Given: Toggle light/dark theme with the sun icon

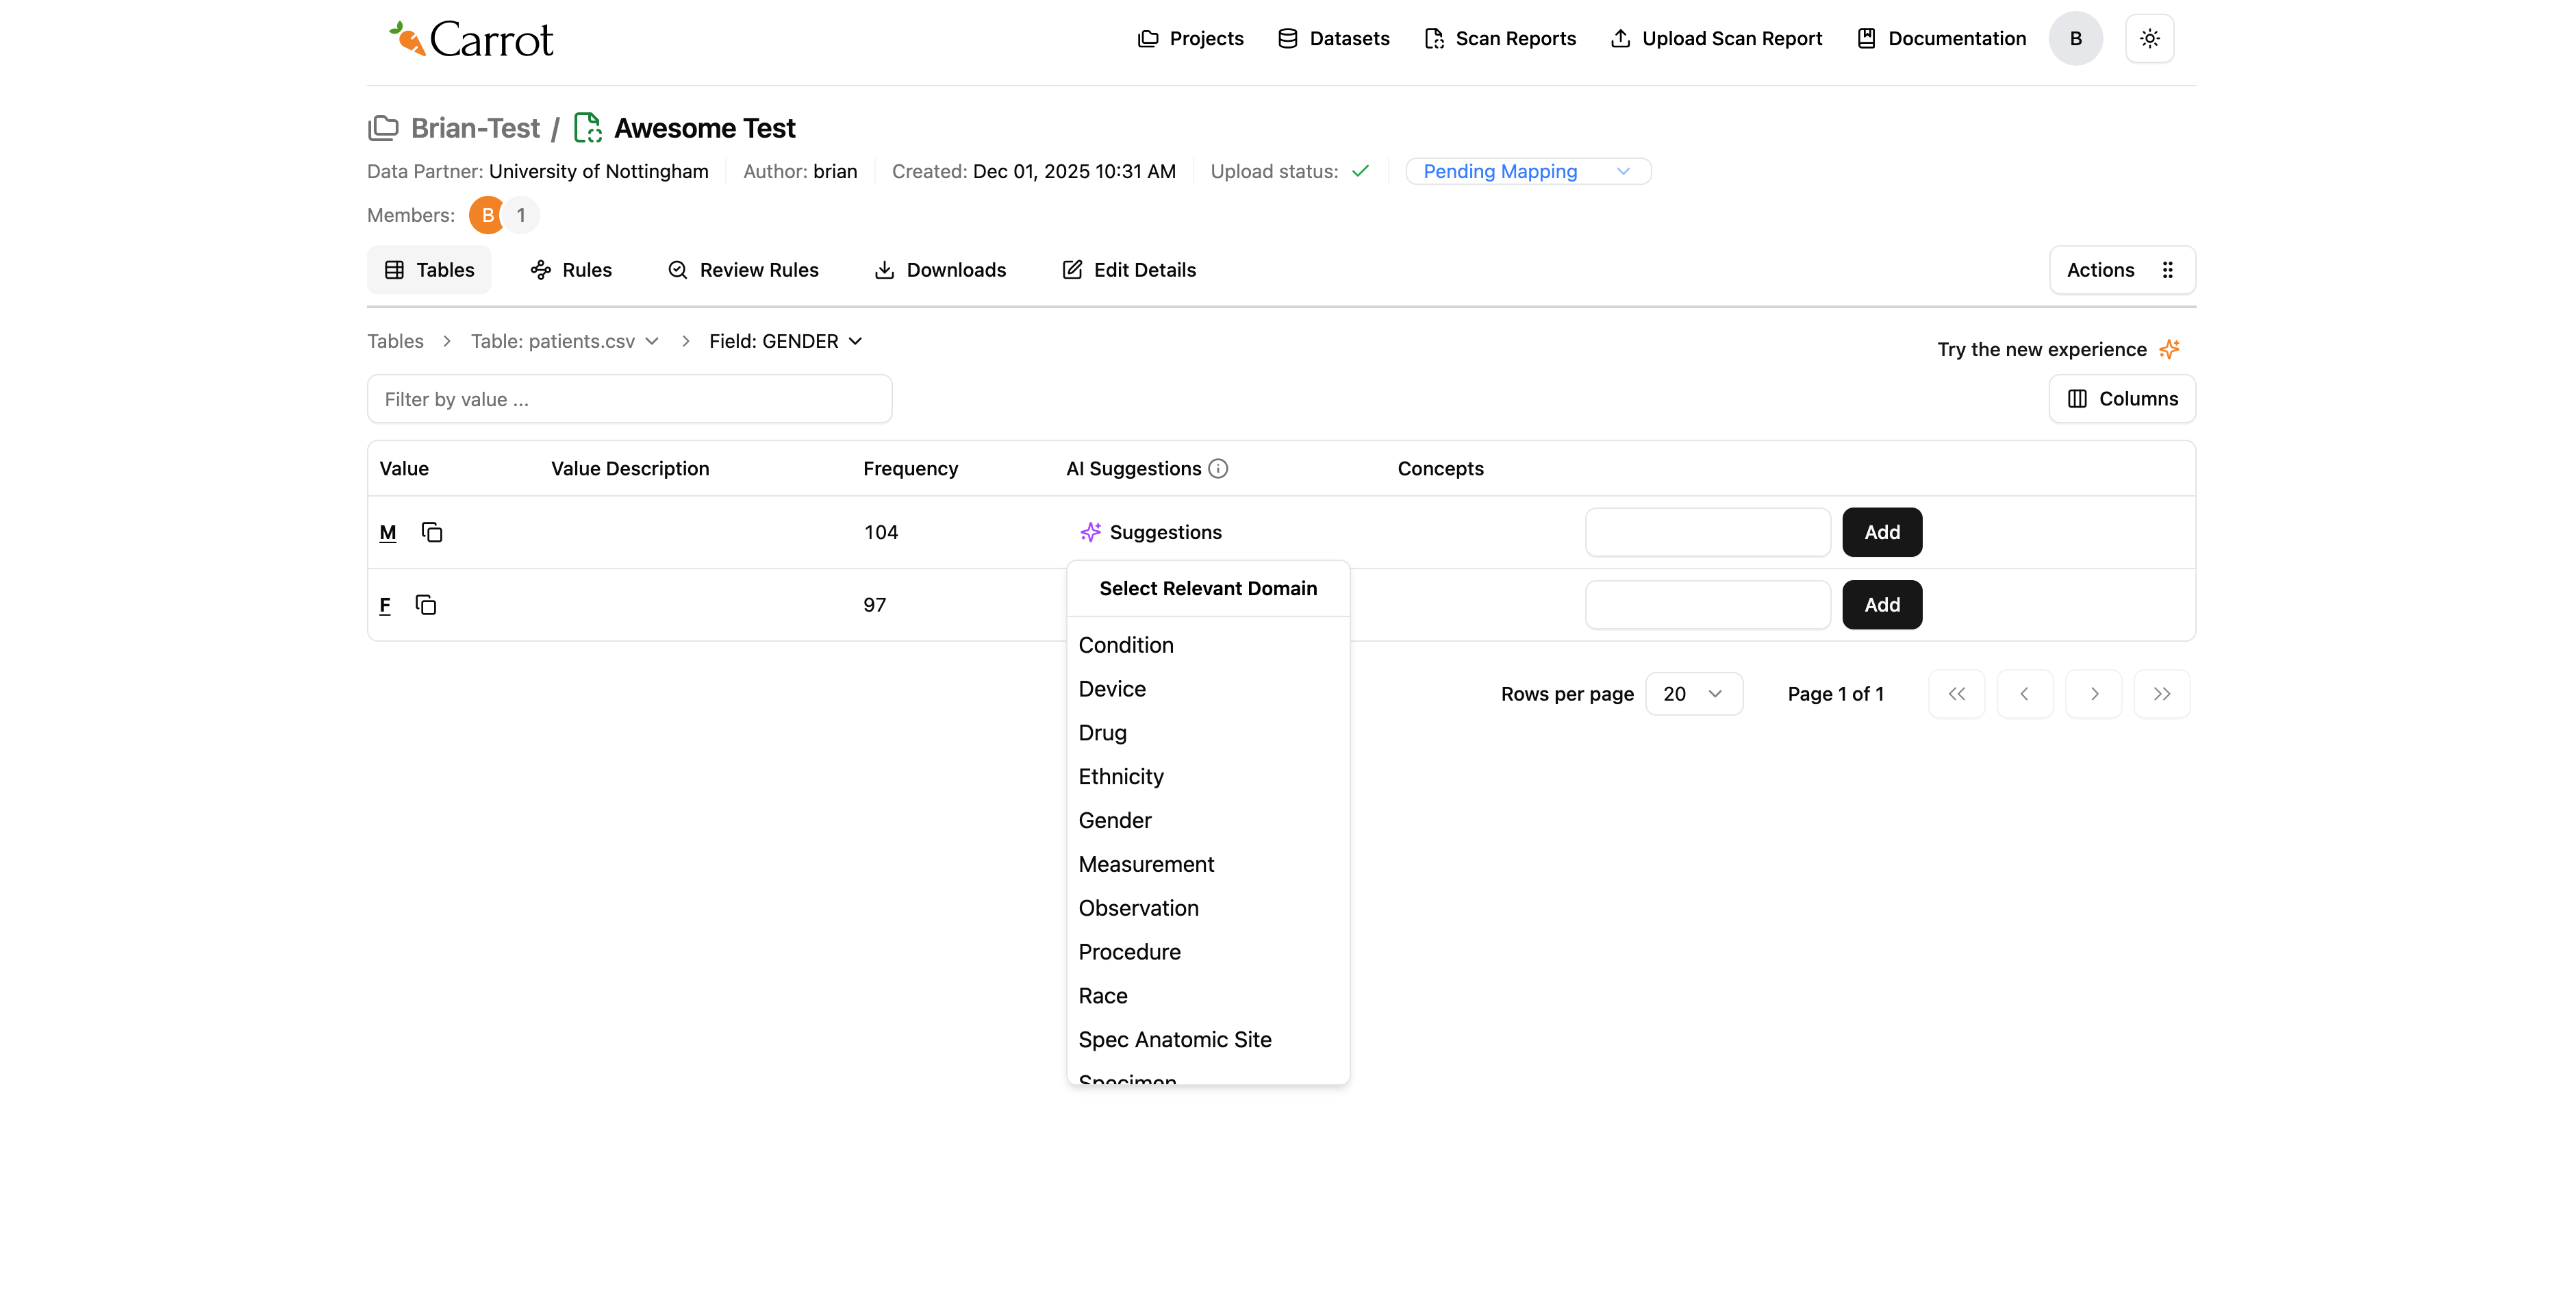Looking at the screenshot, I should coord(2149,38).
